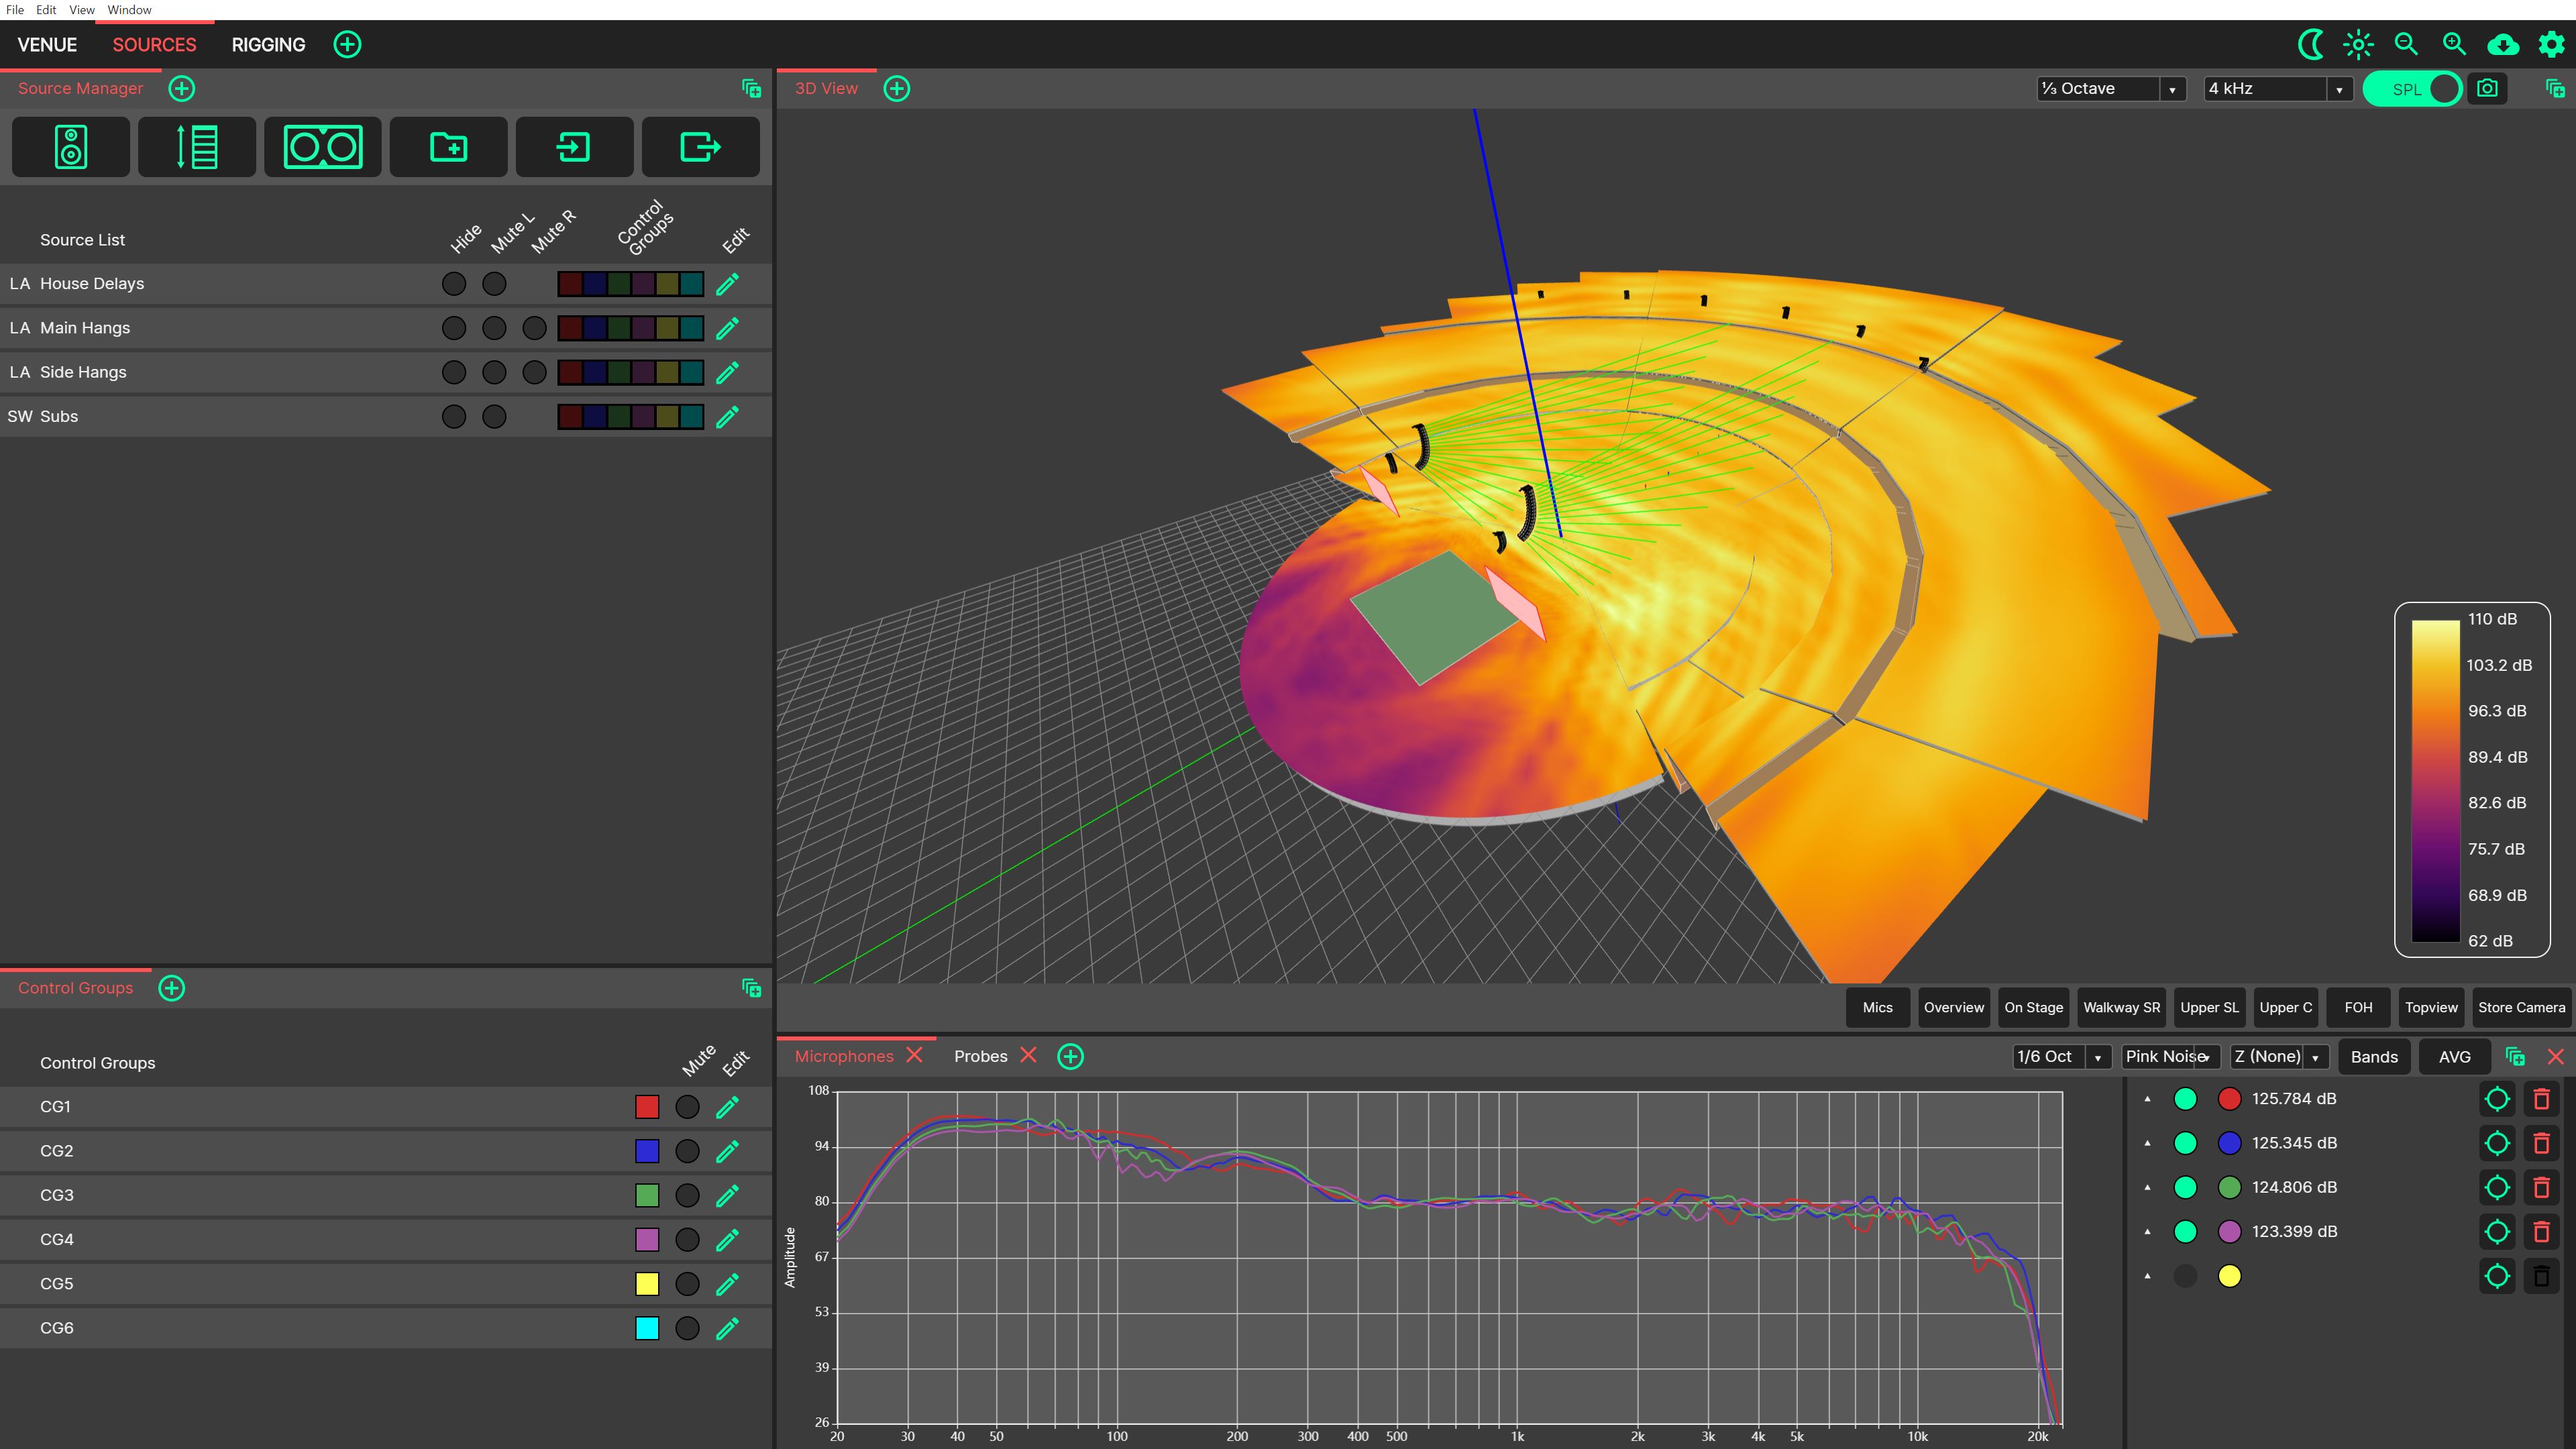Click the new source folder icon
The height and width of the screenshot is (1449, 2576).
(x=448, y=147)
